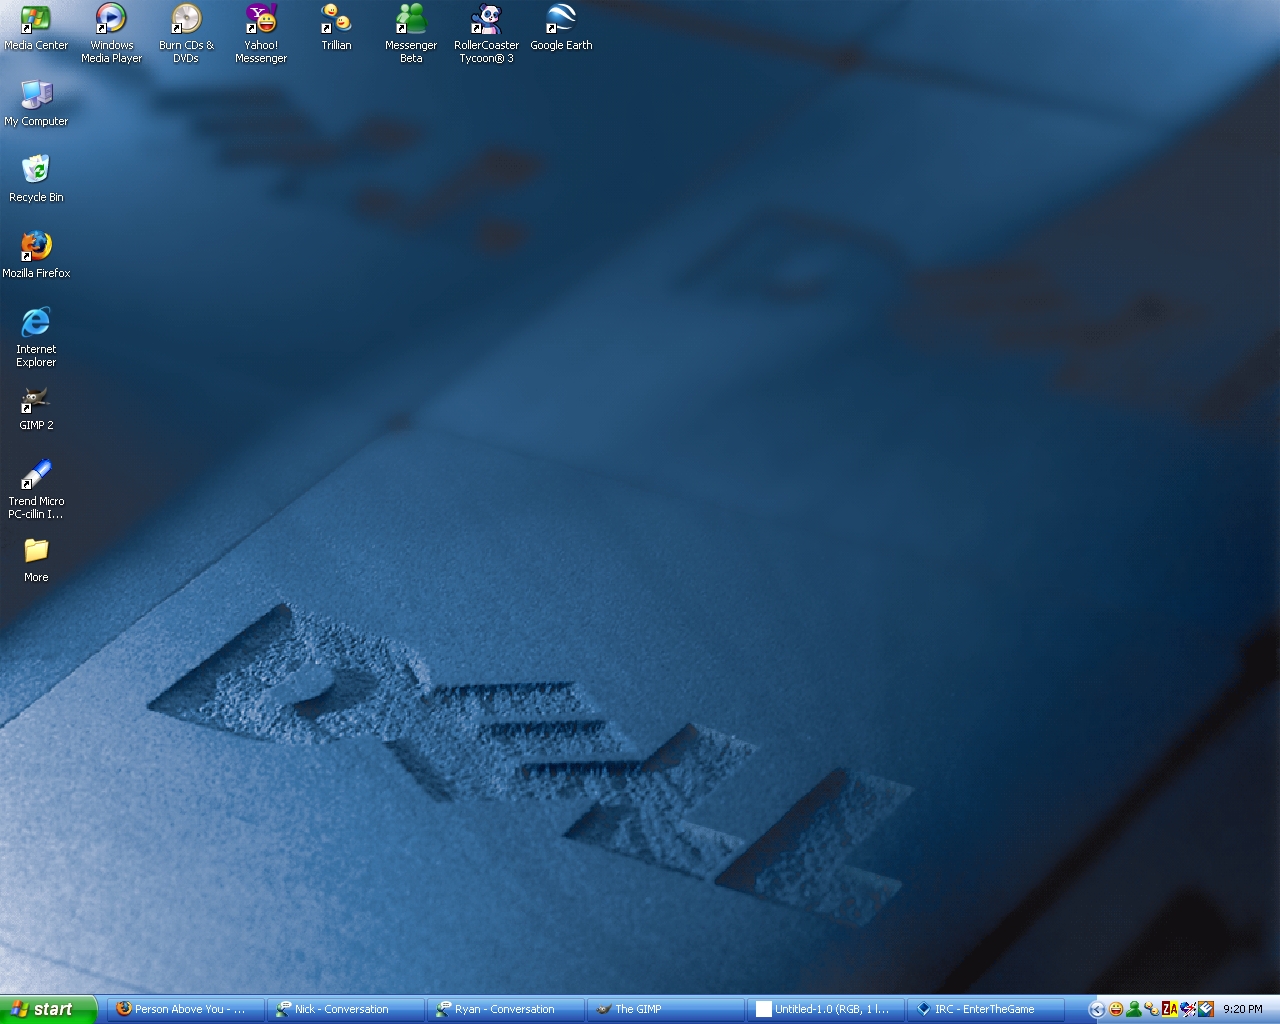Viewport: 1280px width, 1024px height.
Task: Click the system clock showing 9:20 PM
Action: click(x=1243, y=1009)
